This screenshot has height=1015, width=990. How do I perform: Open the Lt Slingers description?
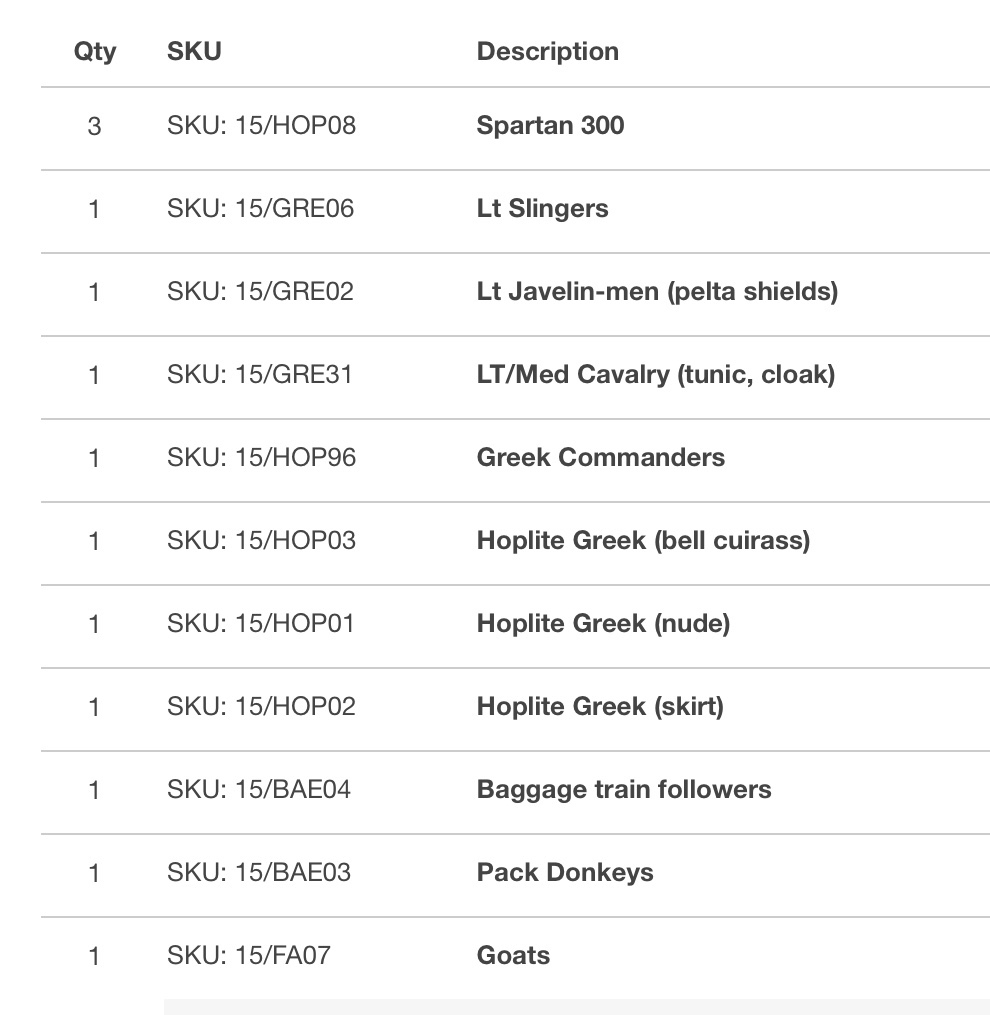tap(542, 209)
